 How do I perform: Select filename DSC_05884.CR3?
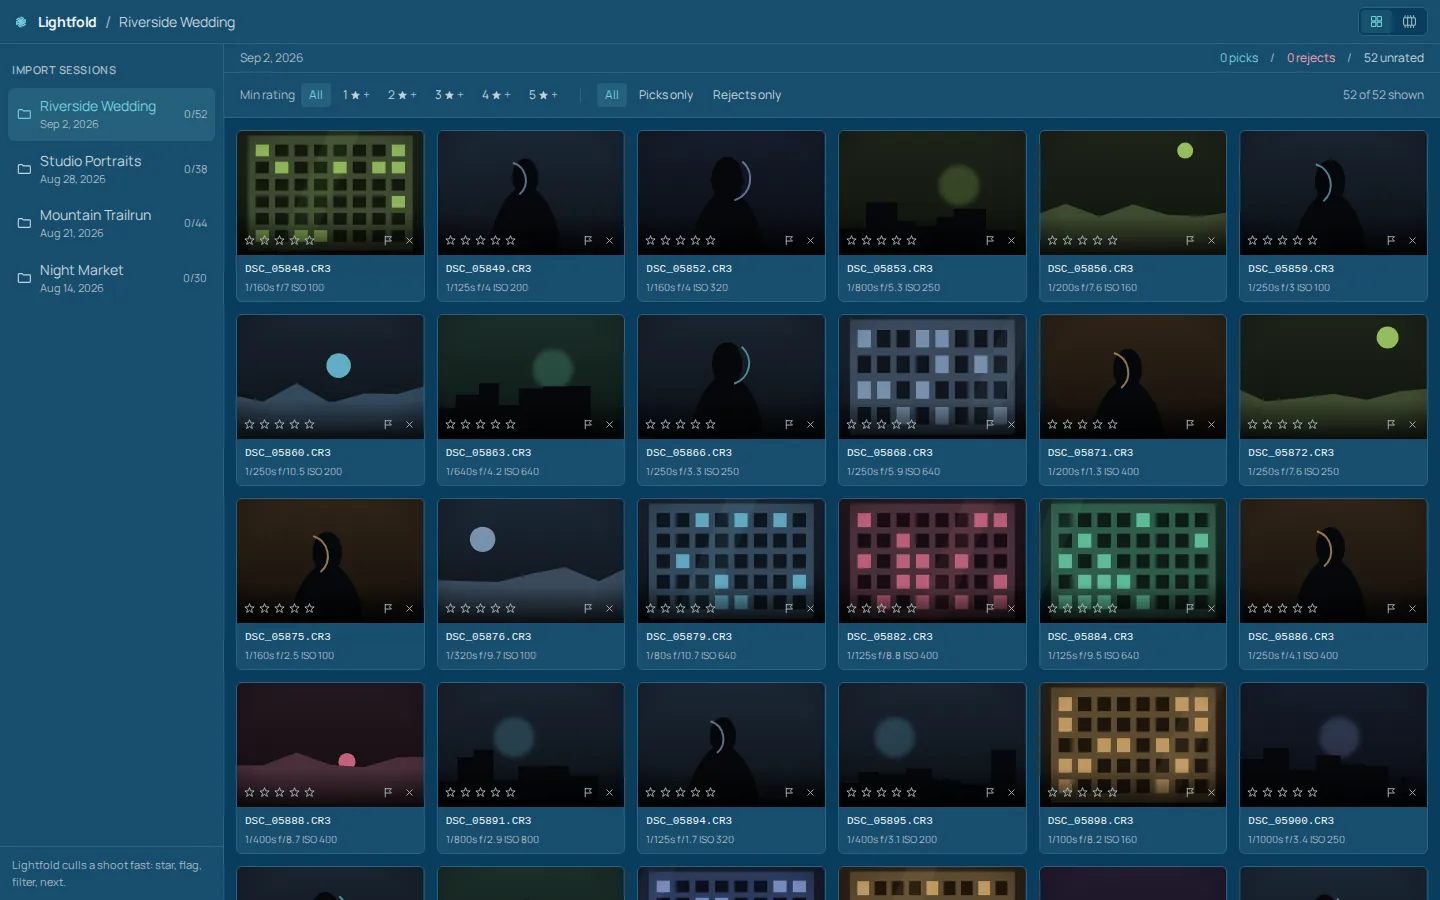(1090, 637)
